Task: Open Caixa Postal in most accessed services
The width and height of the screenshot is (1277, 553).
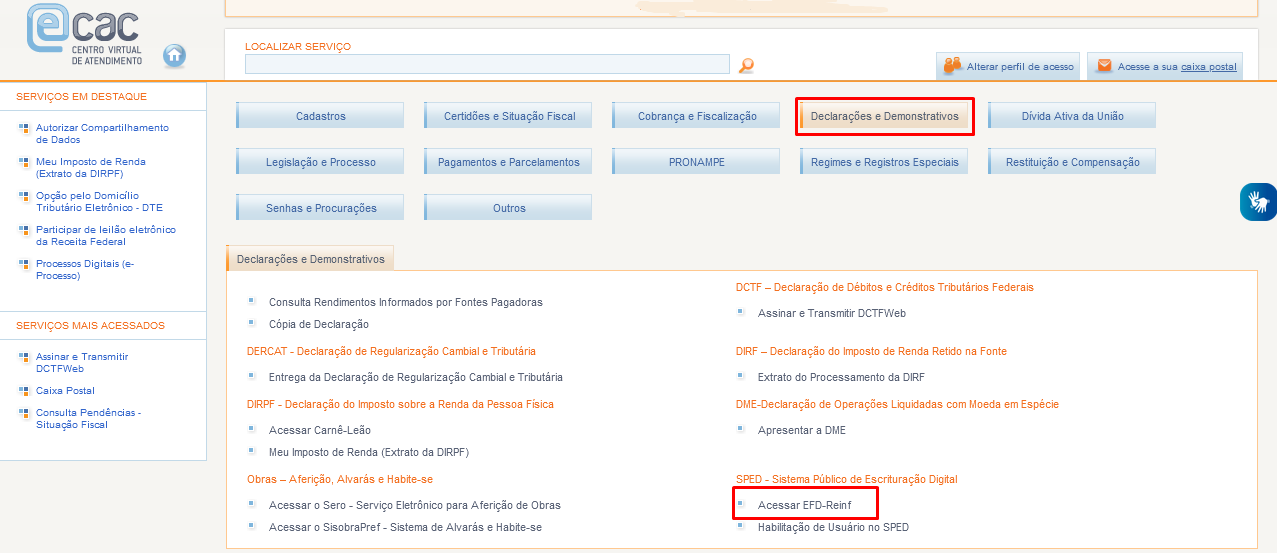Action: click(65, 391)
